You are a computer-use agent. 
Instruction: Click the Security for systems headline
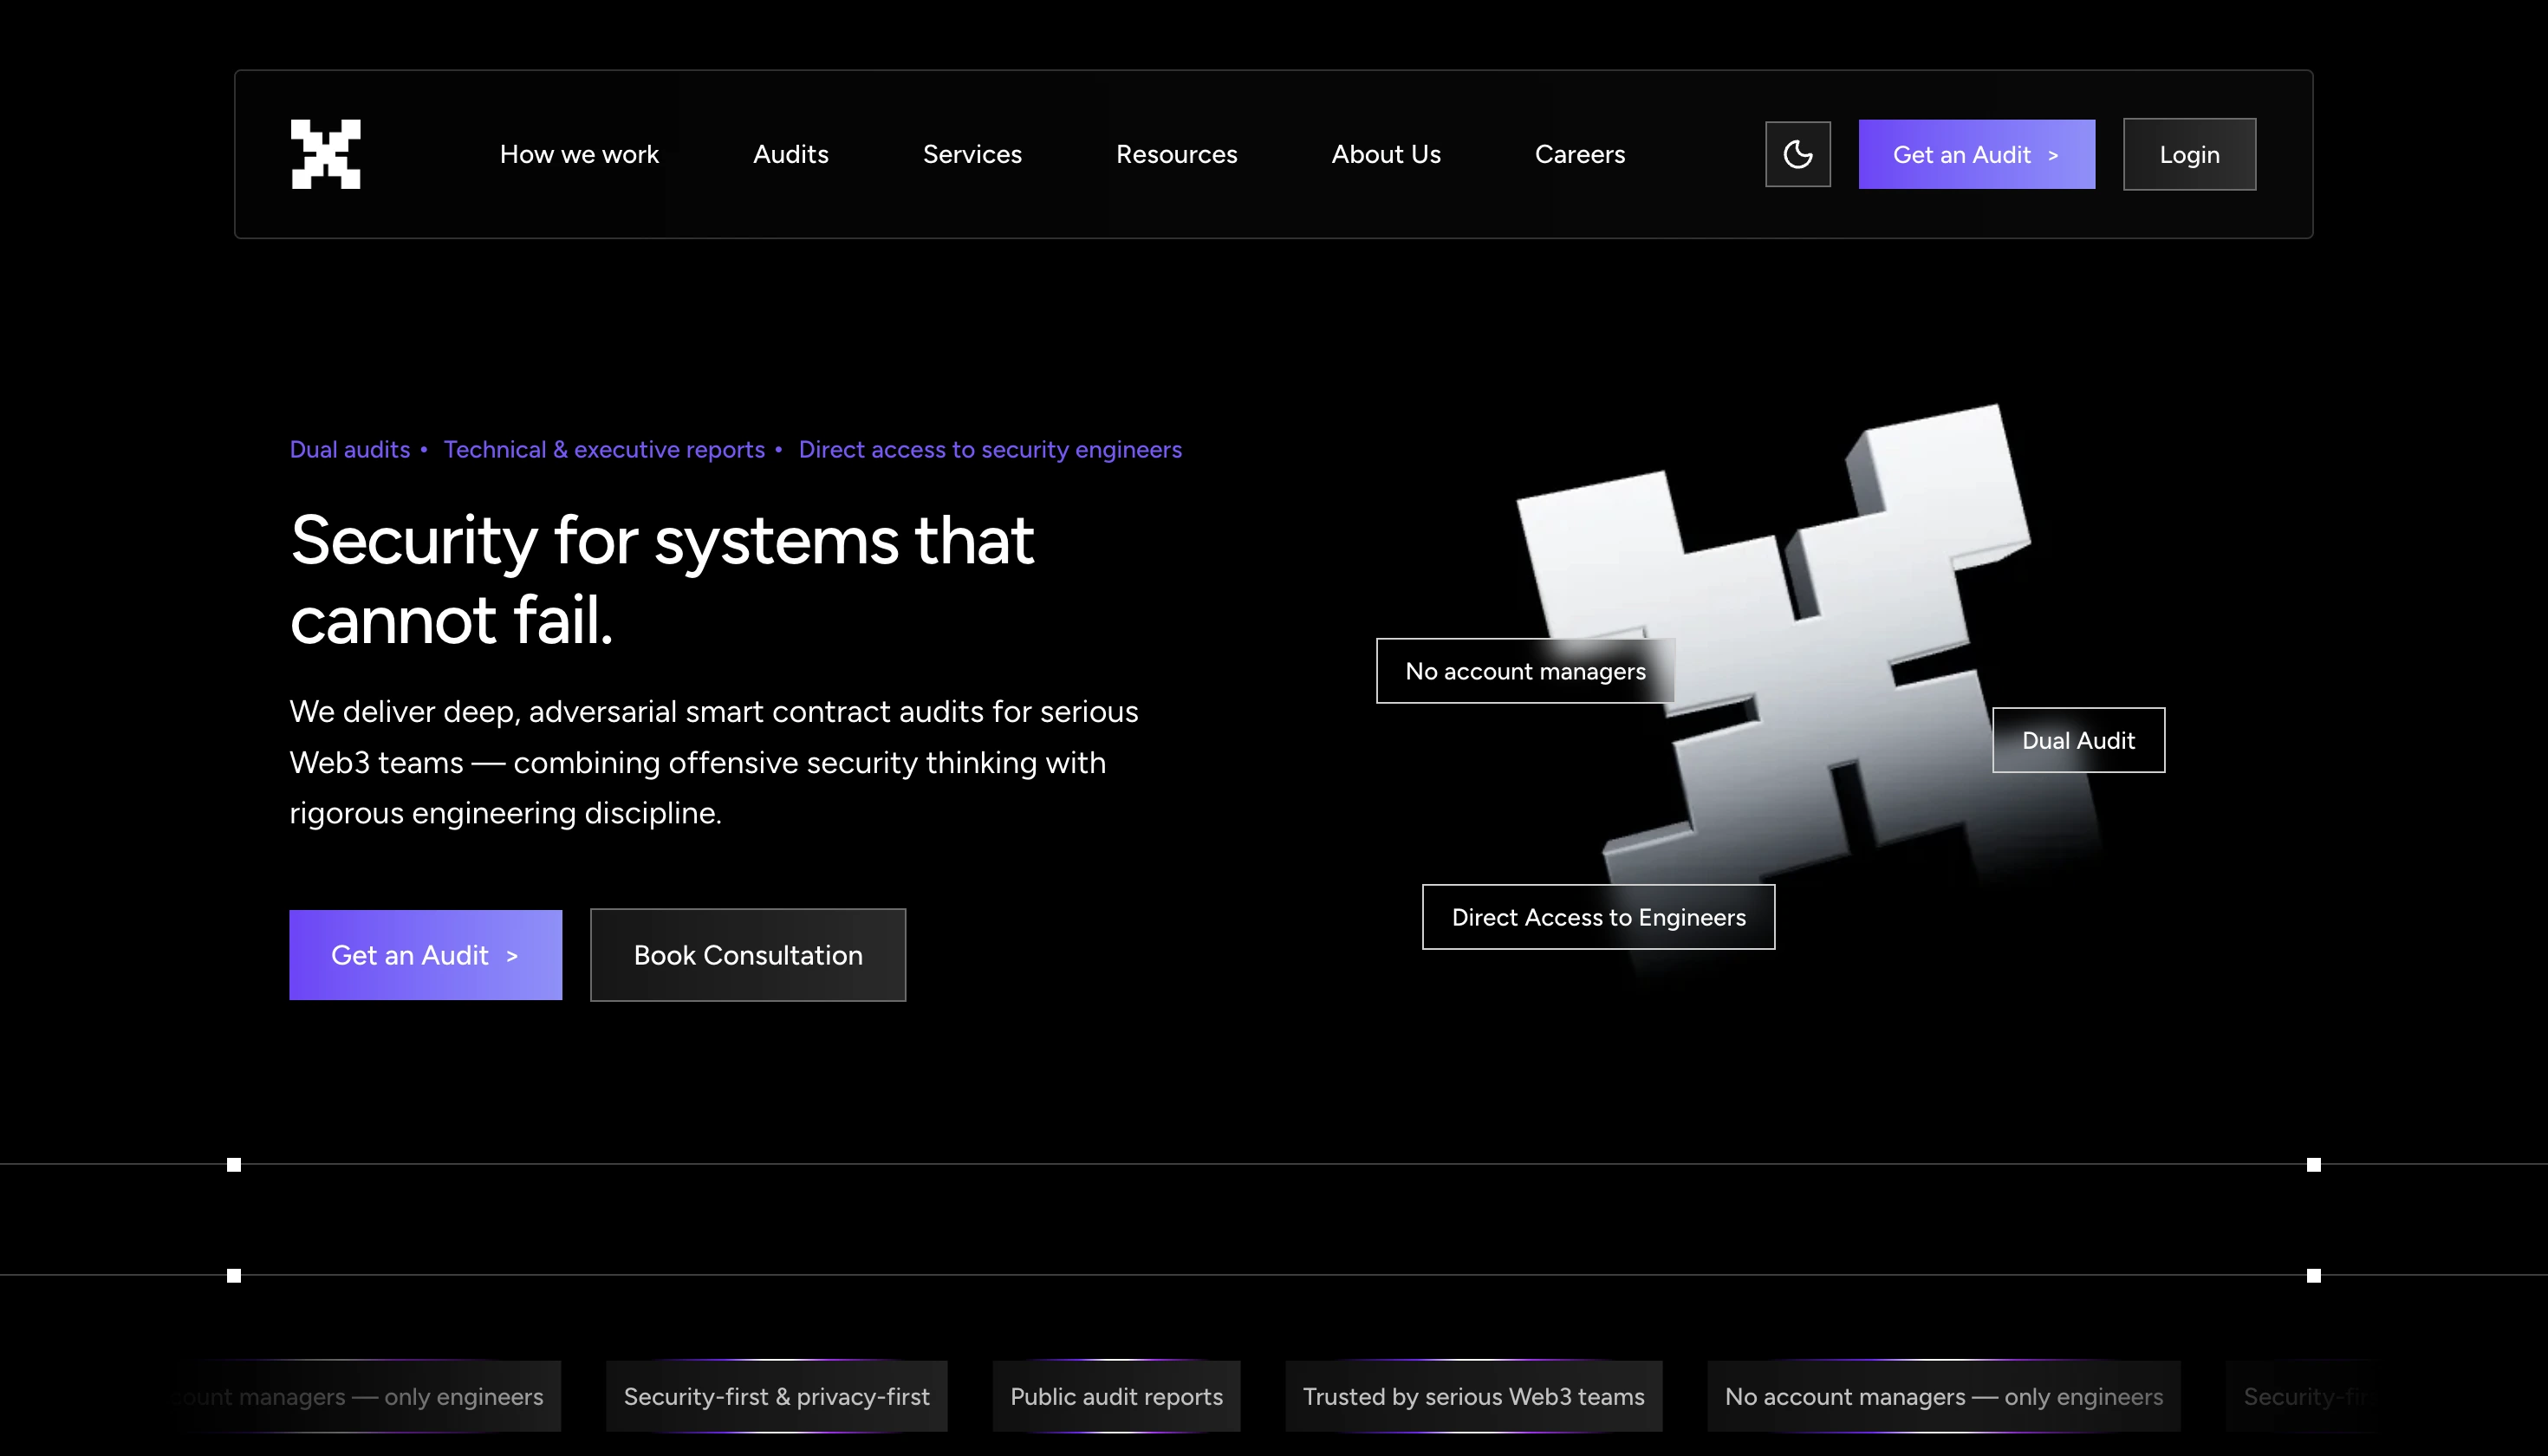[662, 579]
